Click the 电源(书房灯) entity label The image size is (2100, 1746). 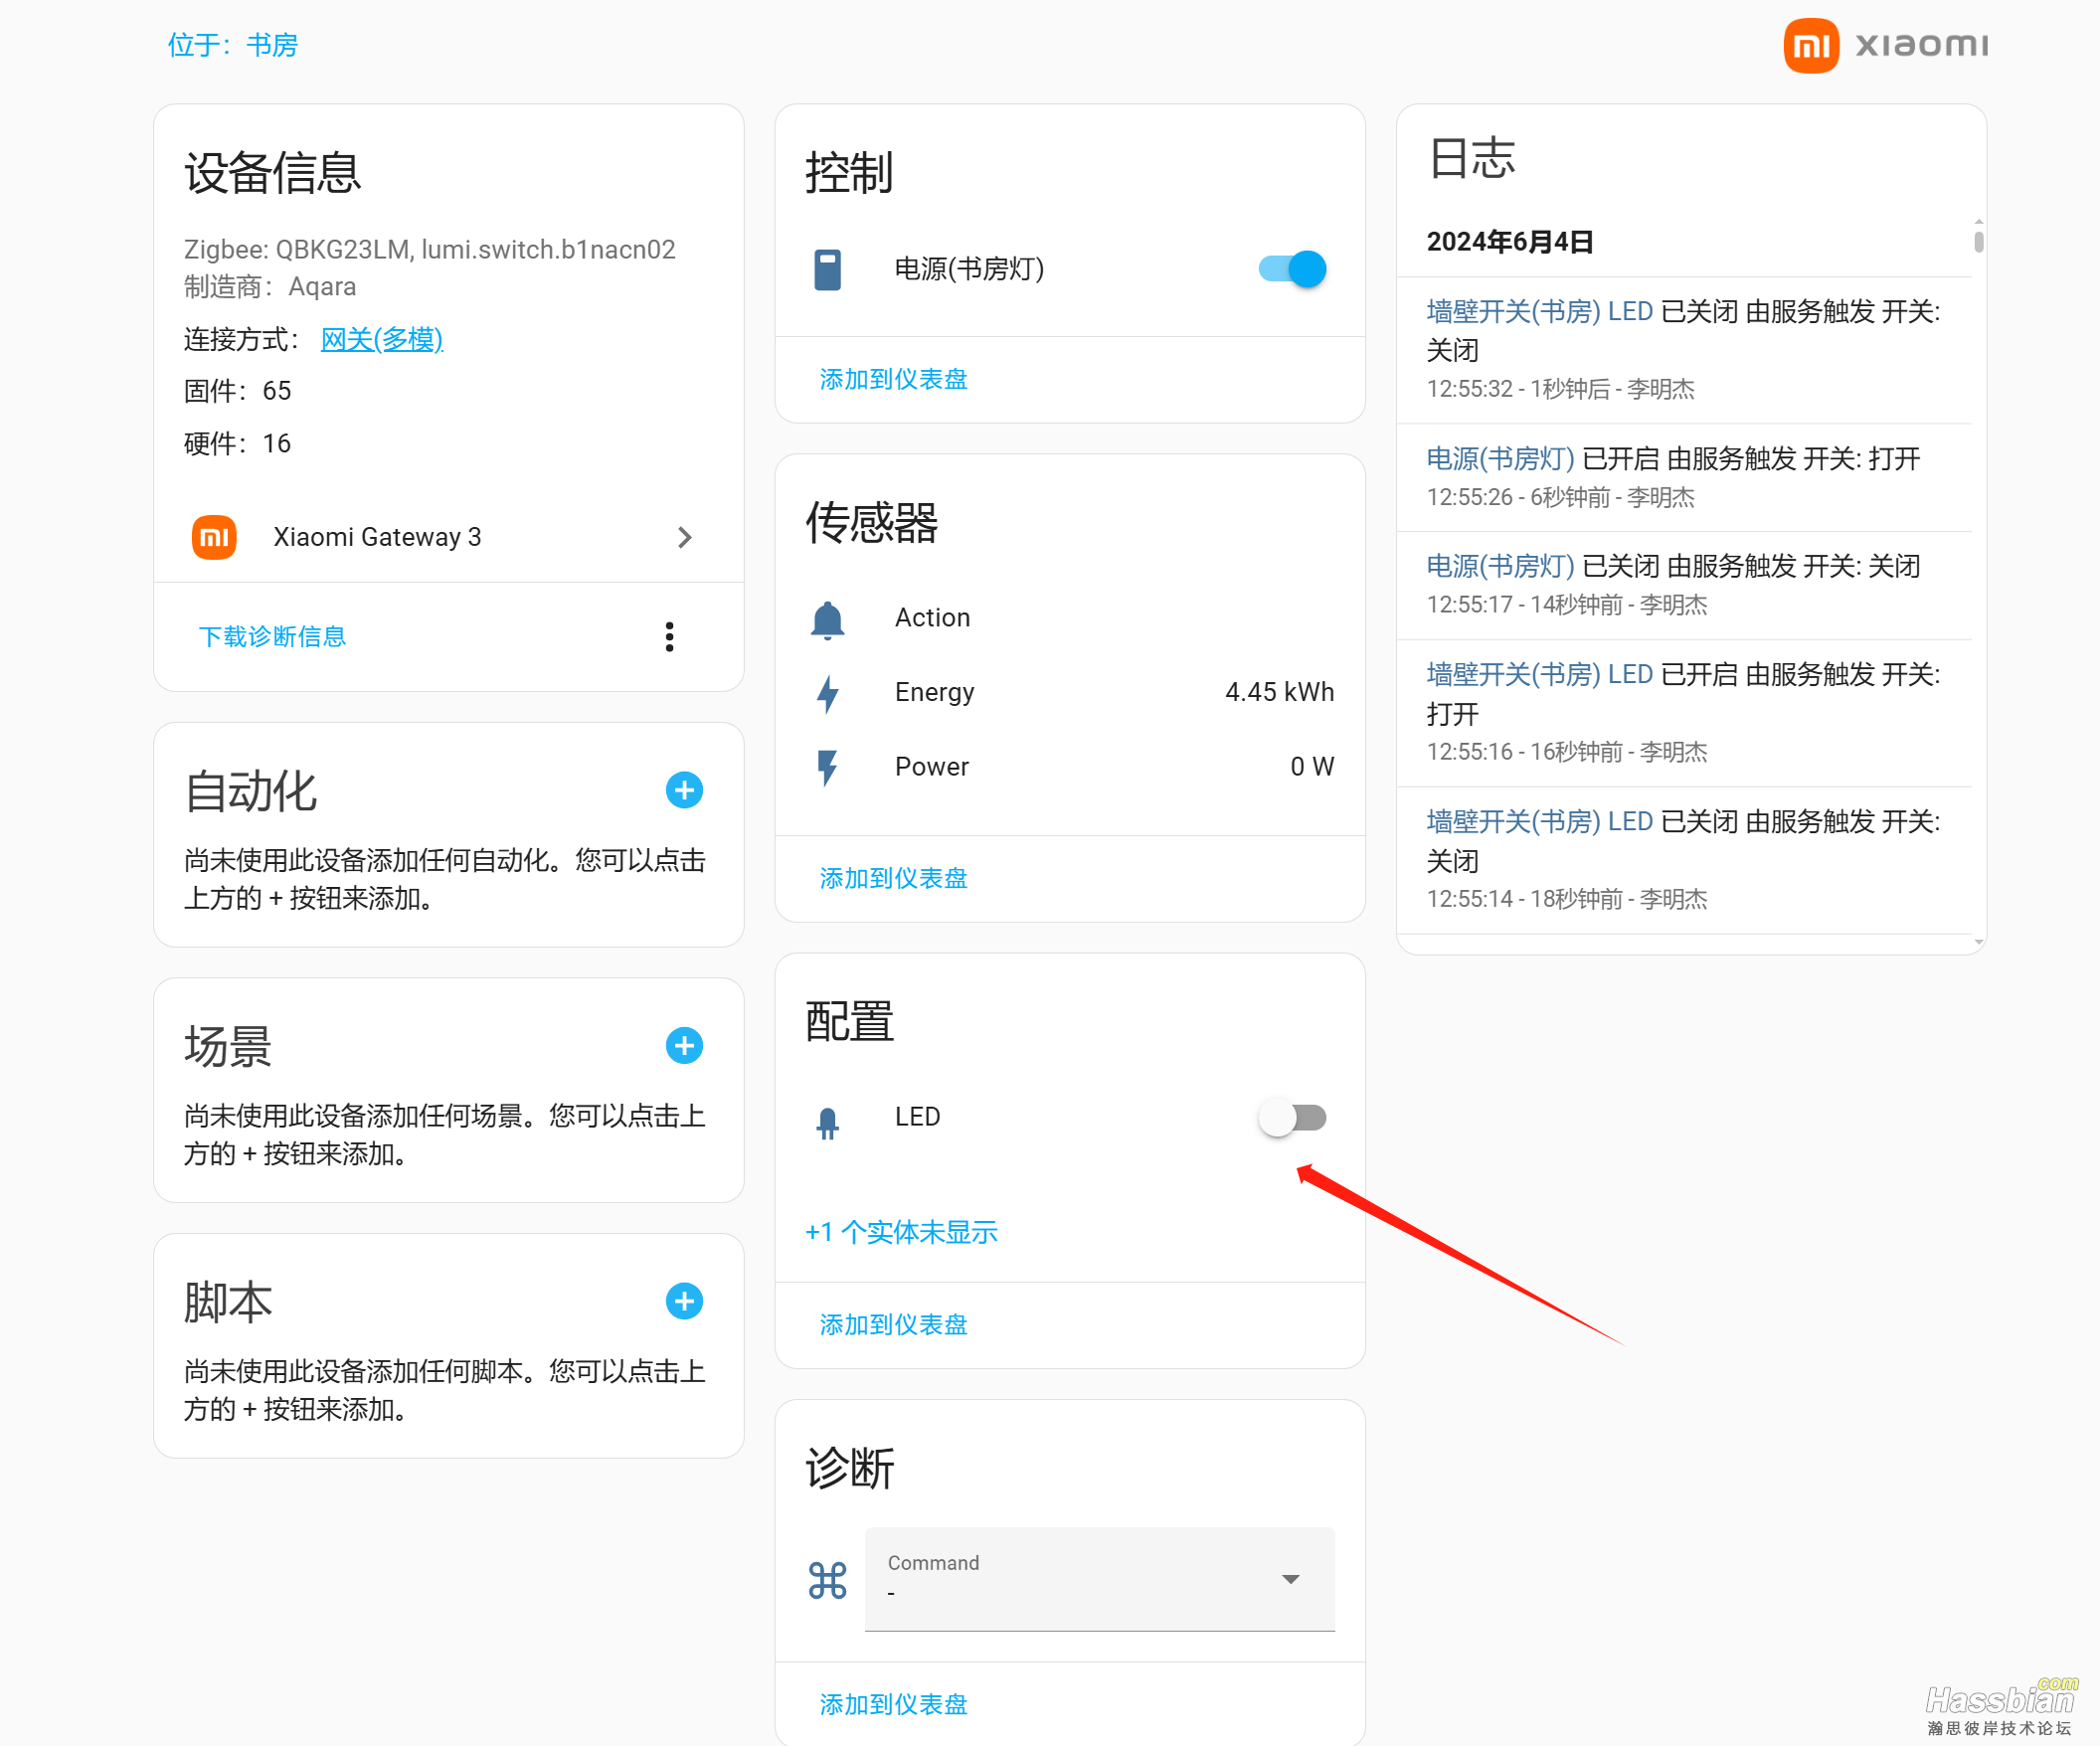pyautogui.click(x=970, y=268)
